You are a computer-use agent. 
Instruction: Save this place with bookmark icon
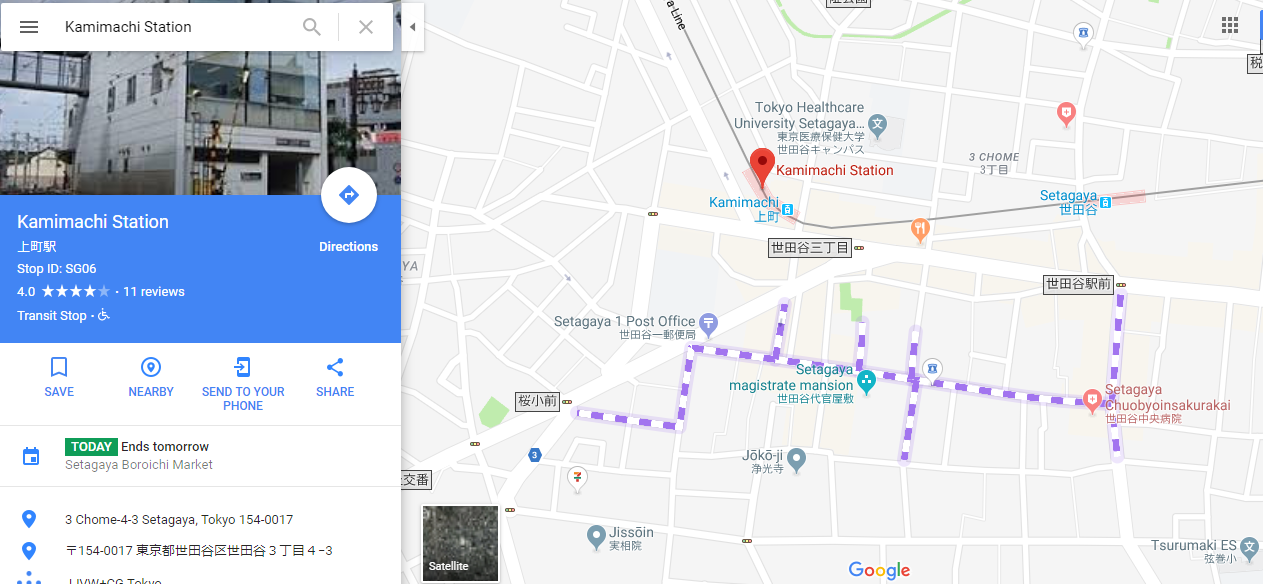[x=59, y=377]
